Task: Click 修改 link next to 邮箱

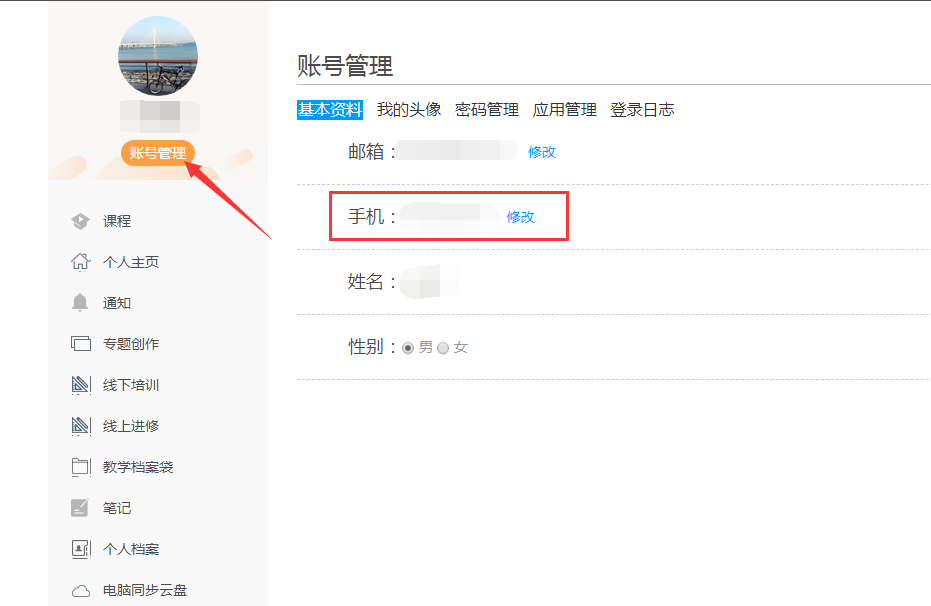Action: point(542,152)
